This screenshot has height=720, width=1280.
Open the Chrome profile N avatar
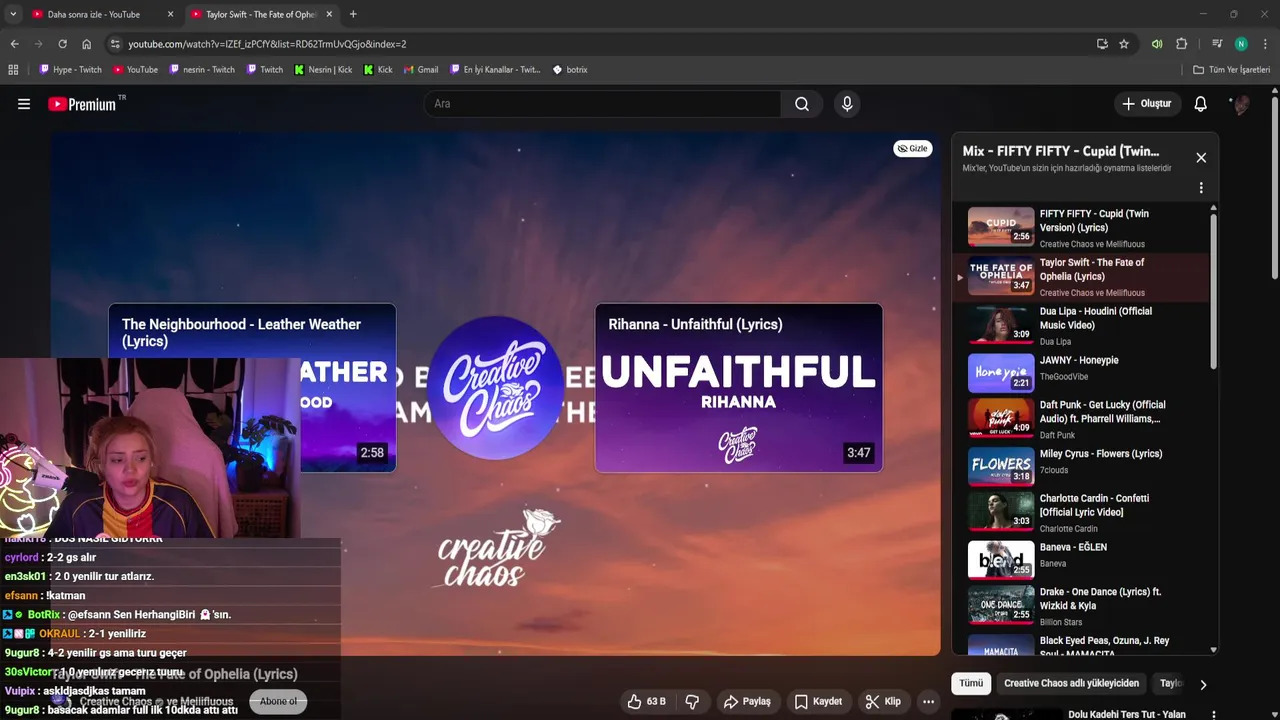coord(1241,44)
